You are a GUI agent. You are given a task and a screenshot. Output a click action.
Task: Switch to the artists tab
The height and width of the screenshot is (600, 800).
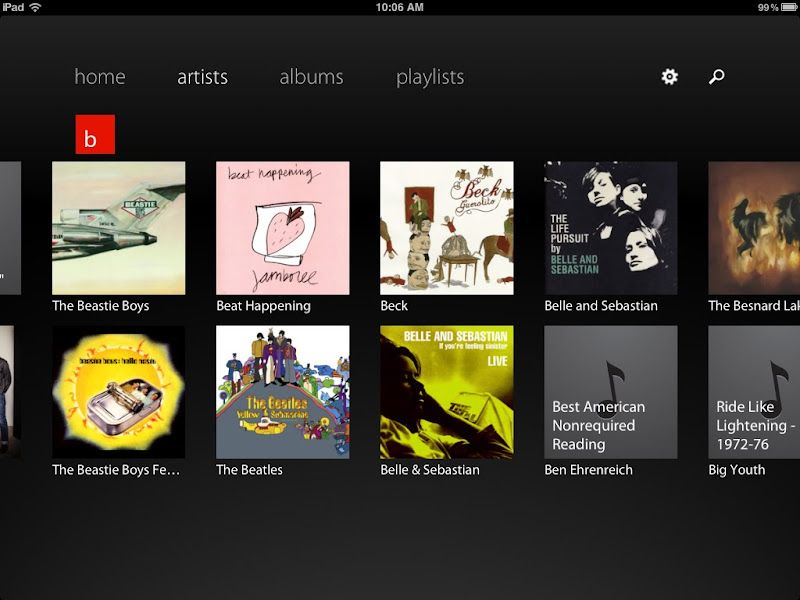click(203, 77)
